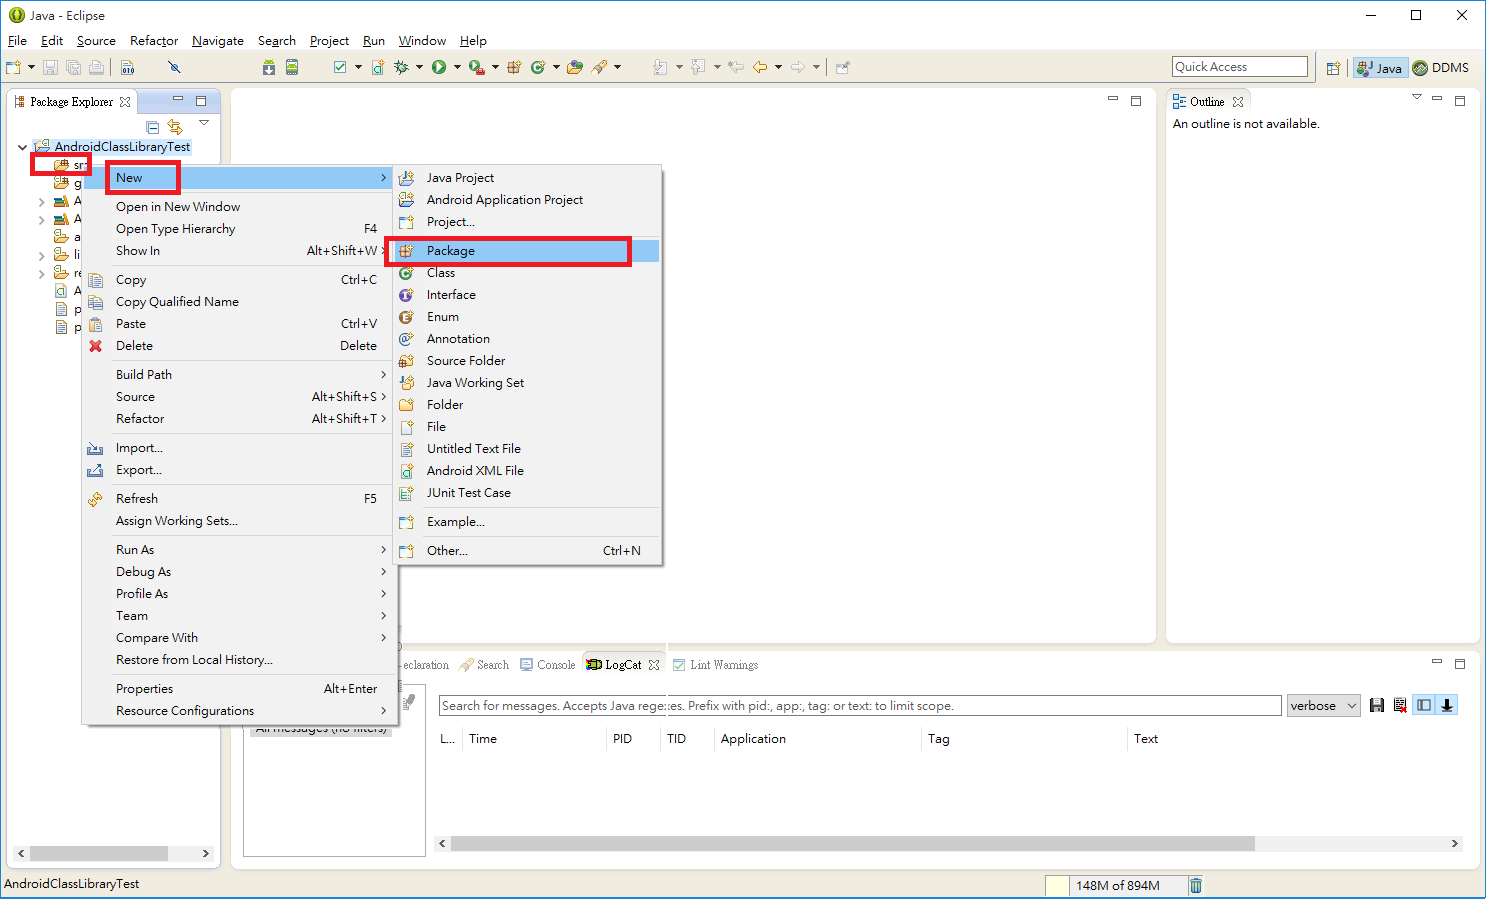Toggle the Lint checkmark toolbar button
The width and height of the screenshot is (1486, 899).
point(340,67)
